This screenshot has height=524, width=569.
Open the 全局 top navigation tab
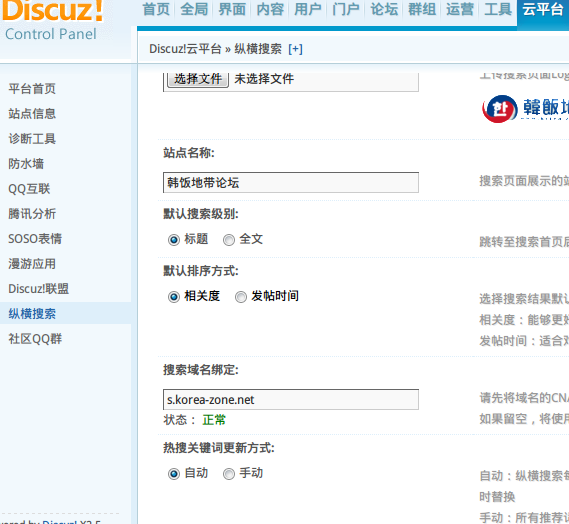(x=194, y=9)
